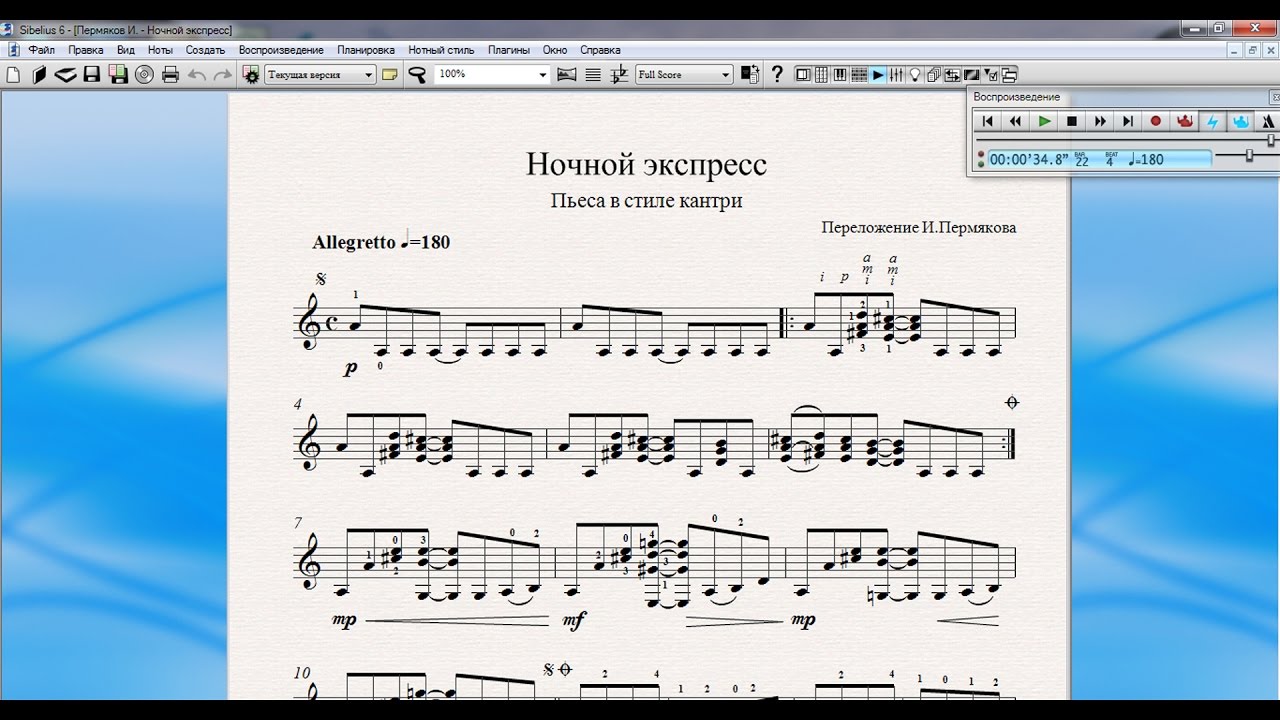Toggle the Playback window toolbar button
Screen dimensions: 1280x720
point(878,74)
